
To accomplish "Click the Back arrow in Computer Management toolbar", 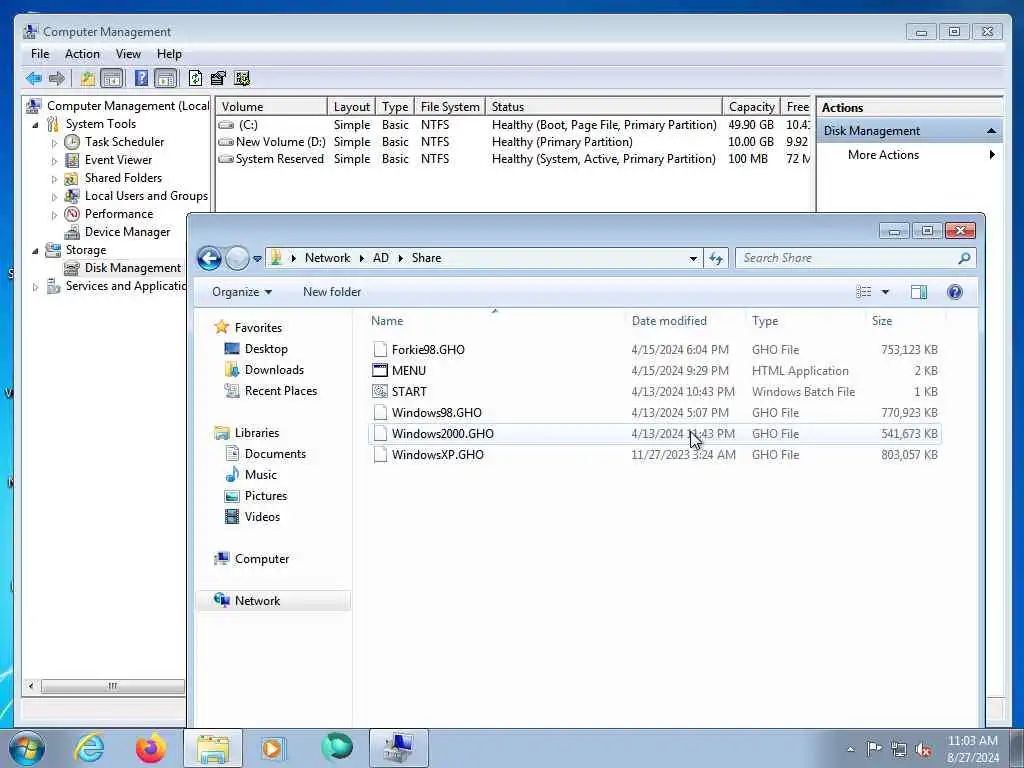I will (34, 78).
